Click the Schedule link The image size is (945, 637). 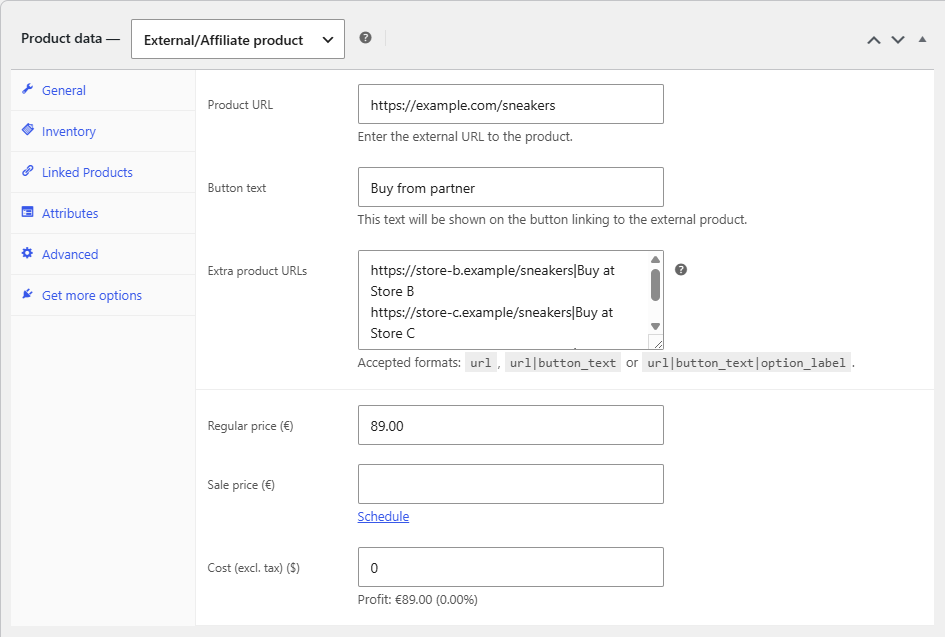tap(383, 516)
